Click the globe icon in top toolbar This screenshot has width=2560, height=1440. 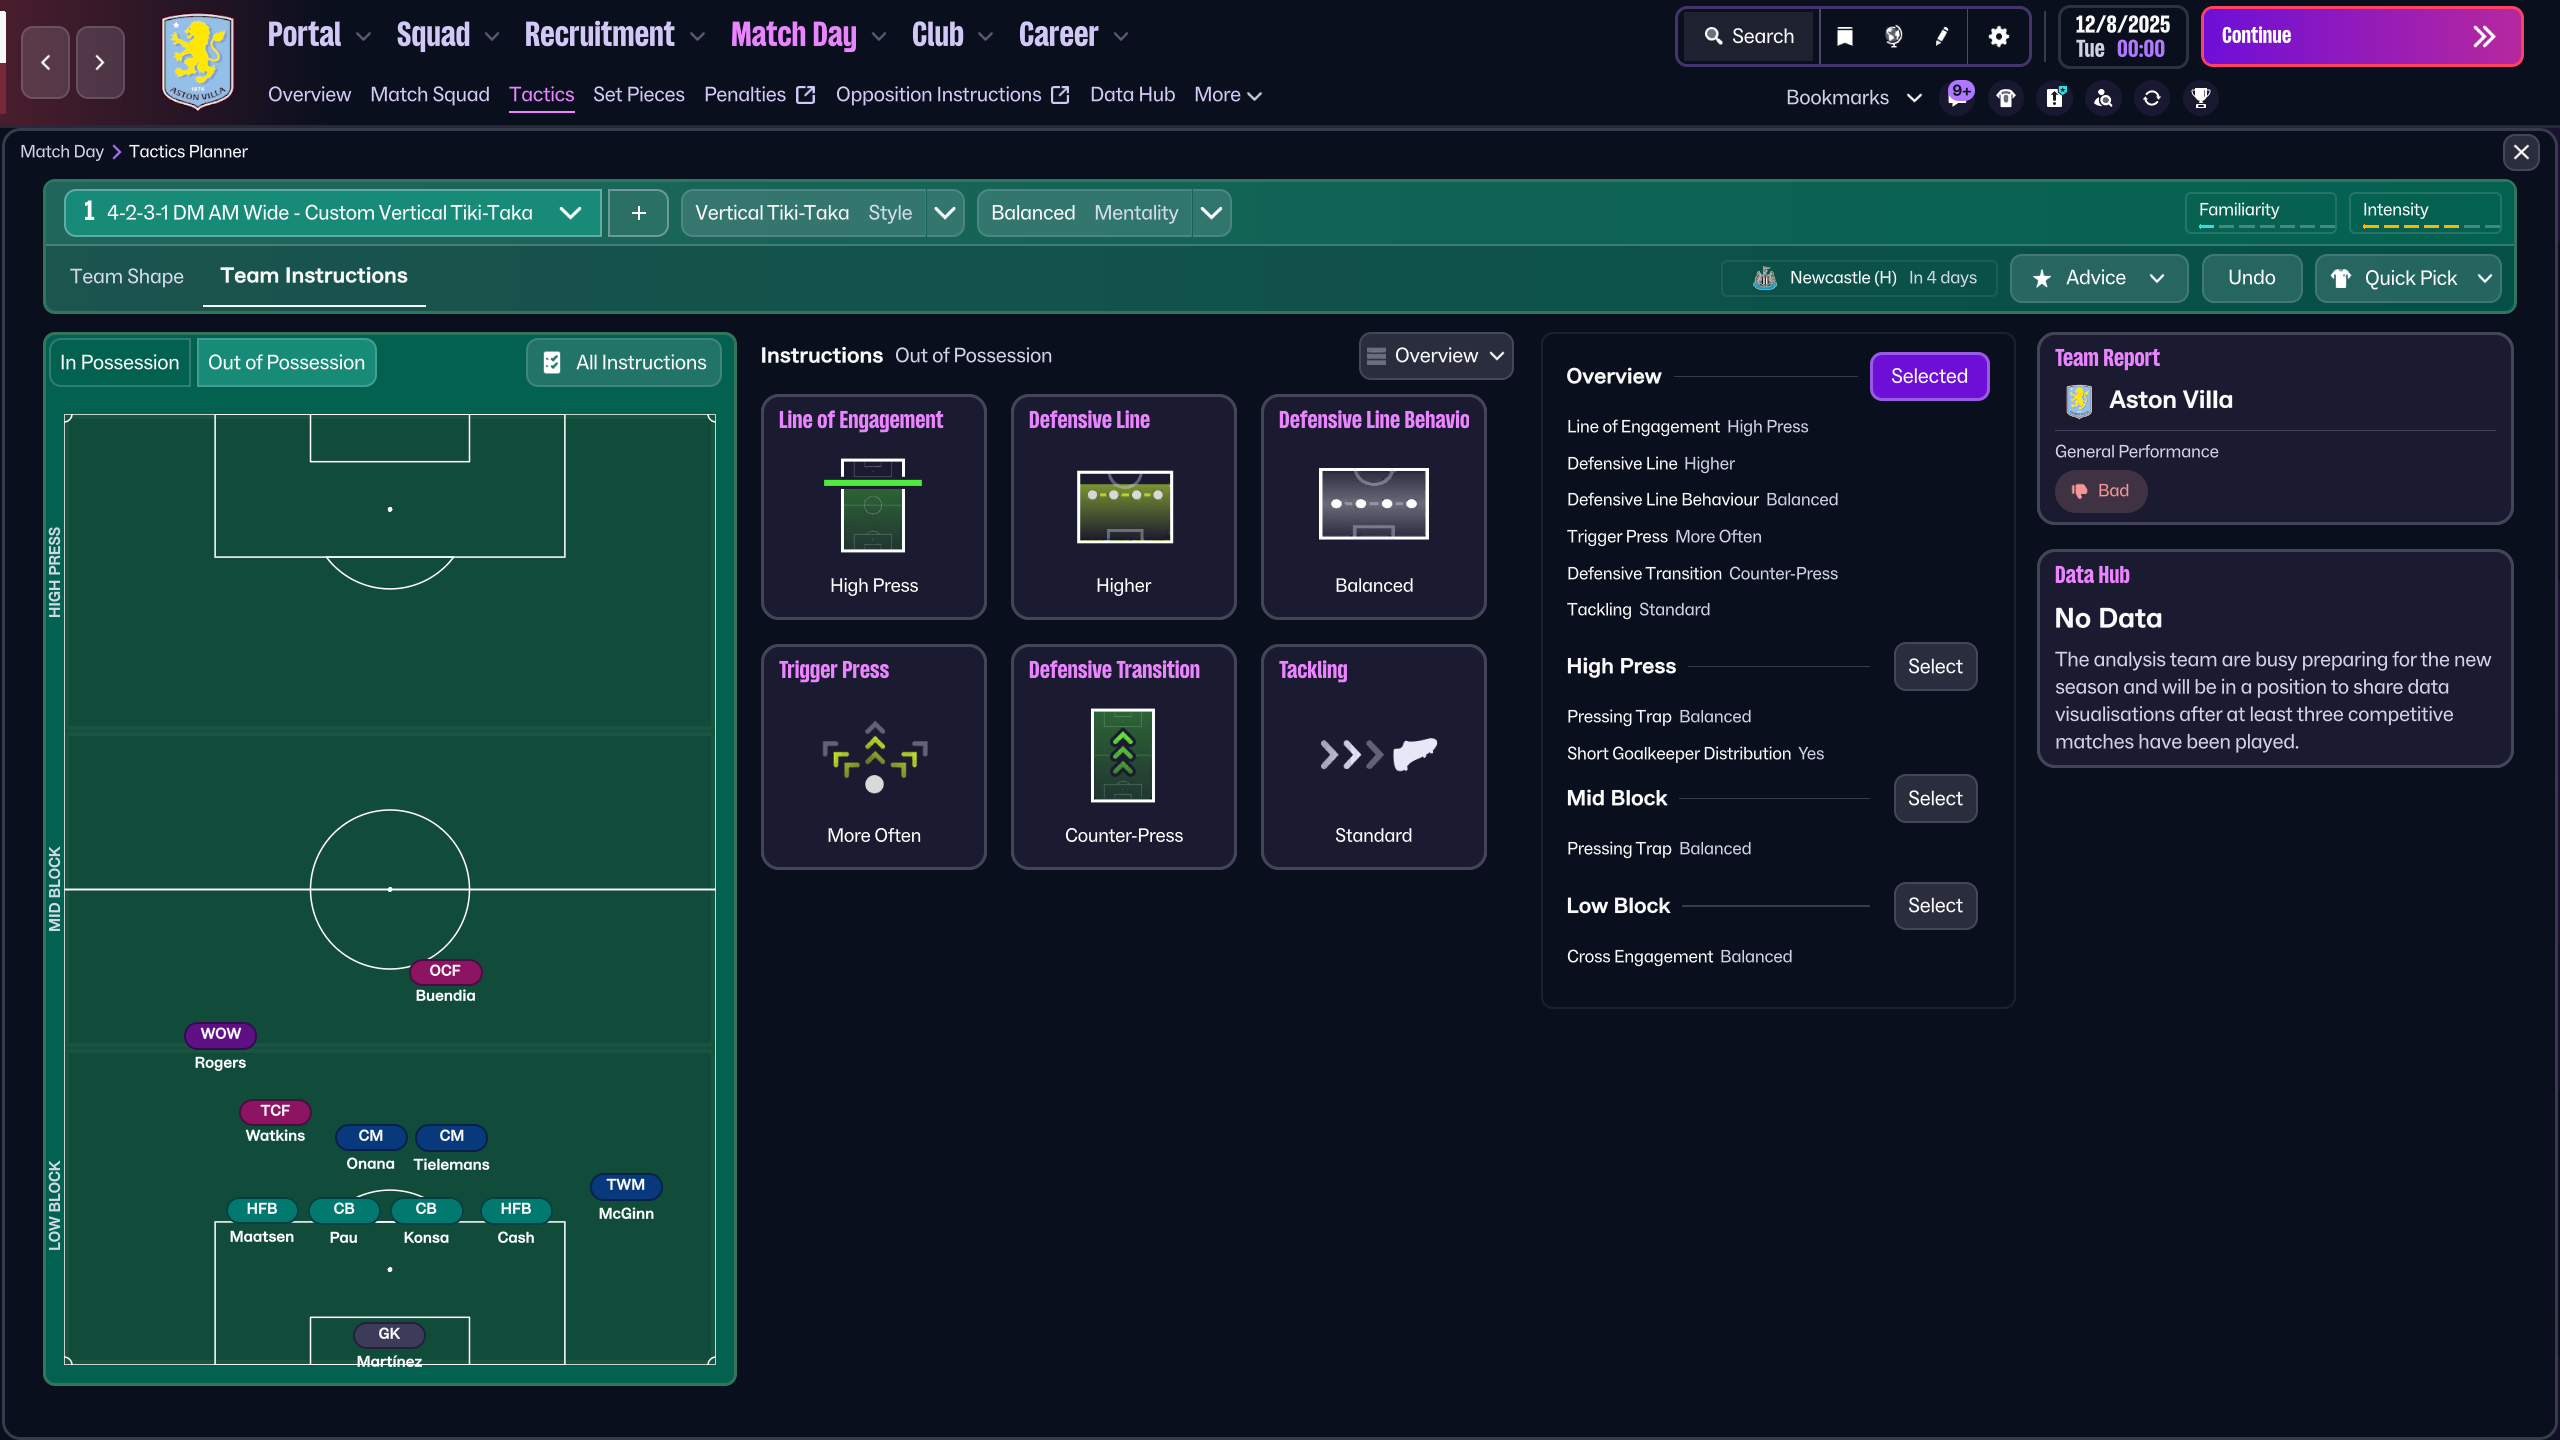pyautogui.click(x=1893, y=37)
